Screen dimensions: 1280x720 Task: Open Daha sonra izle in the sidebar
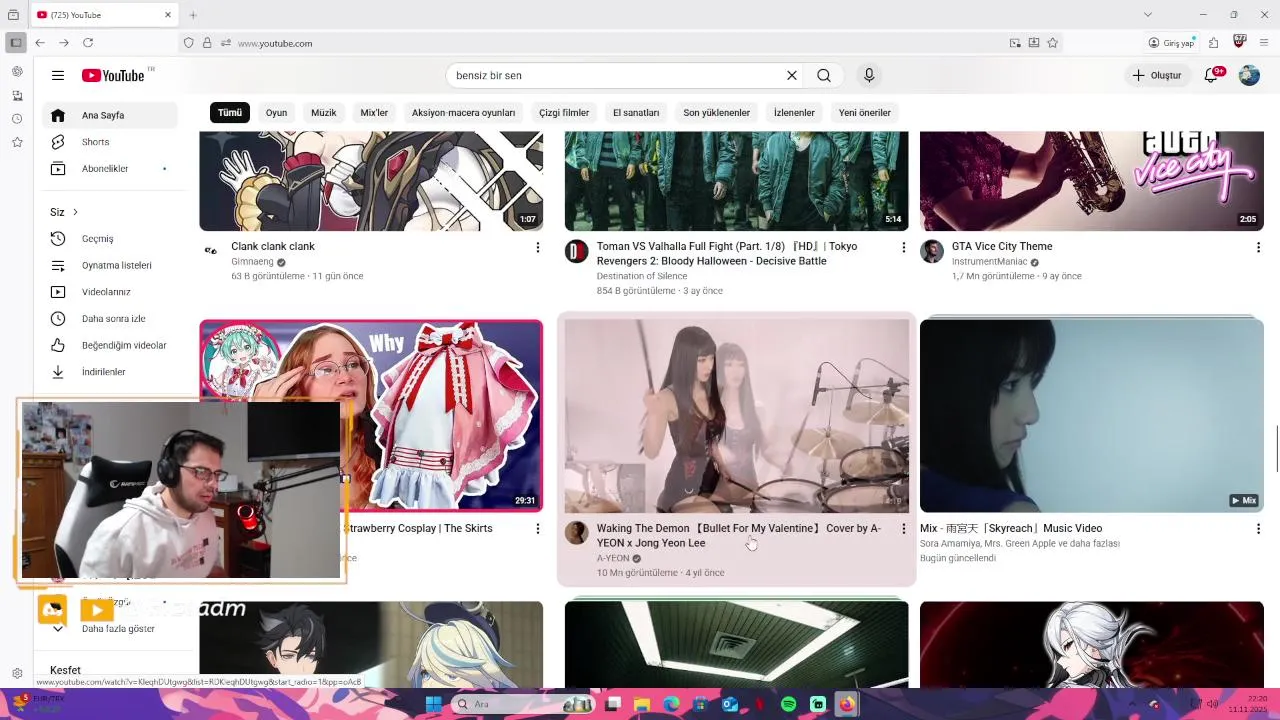click(x=110, y=319)
